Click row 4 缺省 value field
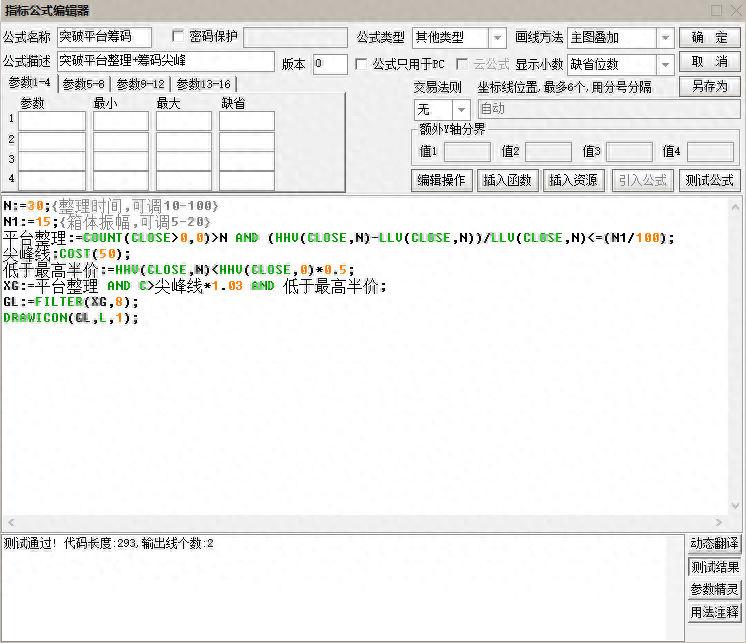The width and height of the screenshot is (746, 643). pyautogui.click(x=246, y=181)
